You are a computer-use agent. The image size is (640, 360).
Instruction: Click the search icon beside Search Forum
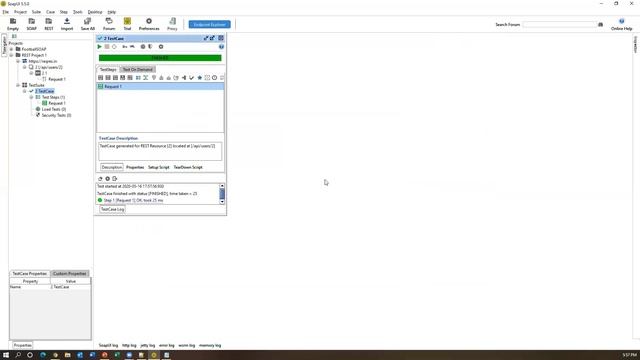point(600,24)
